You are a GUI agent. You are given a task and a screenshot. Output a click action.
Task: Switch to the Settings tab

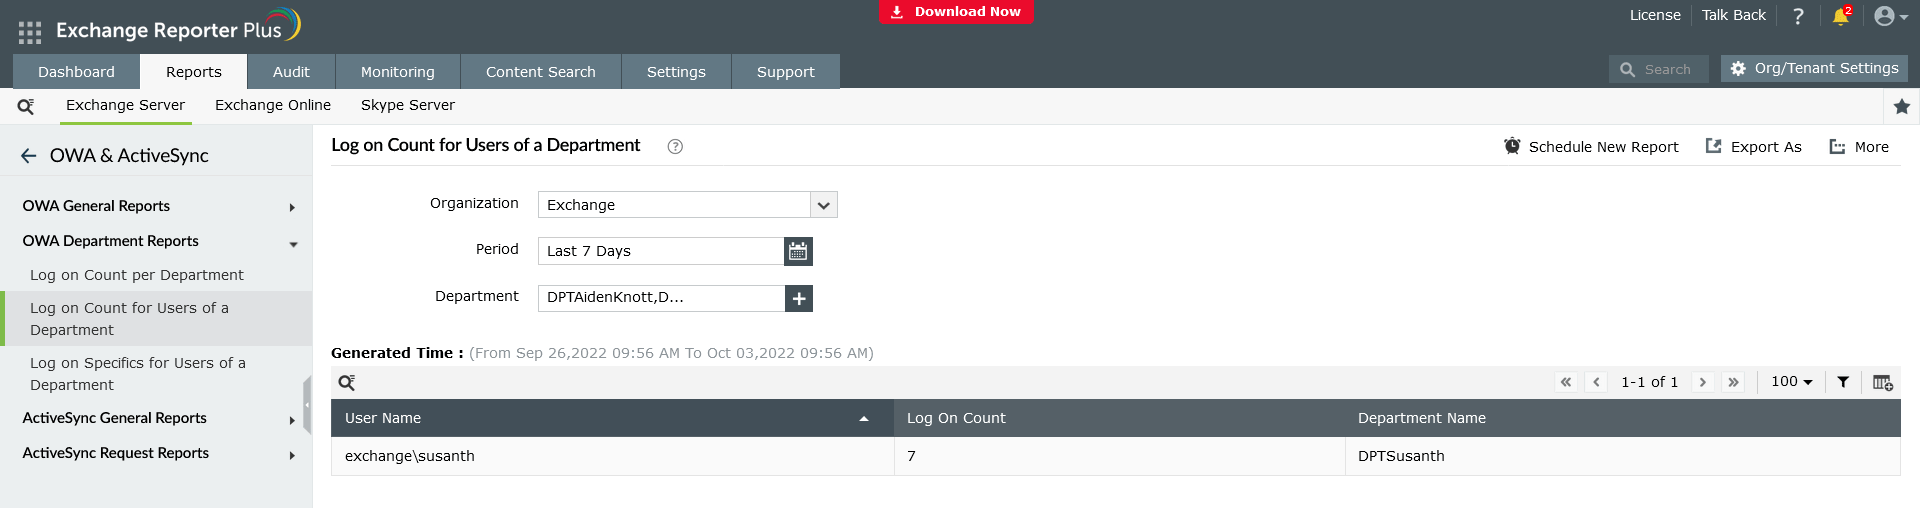click(x=676, y=72)
